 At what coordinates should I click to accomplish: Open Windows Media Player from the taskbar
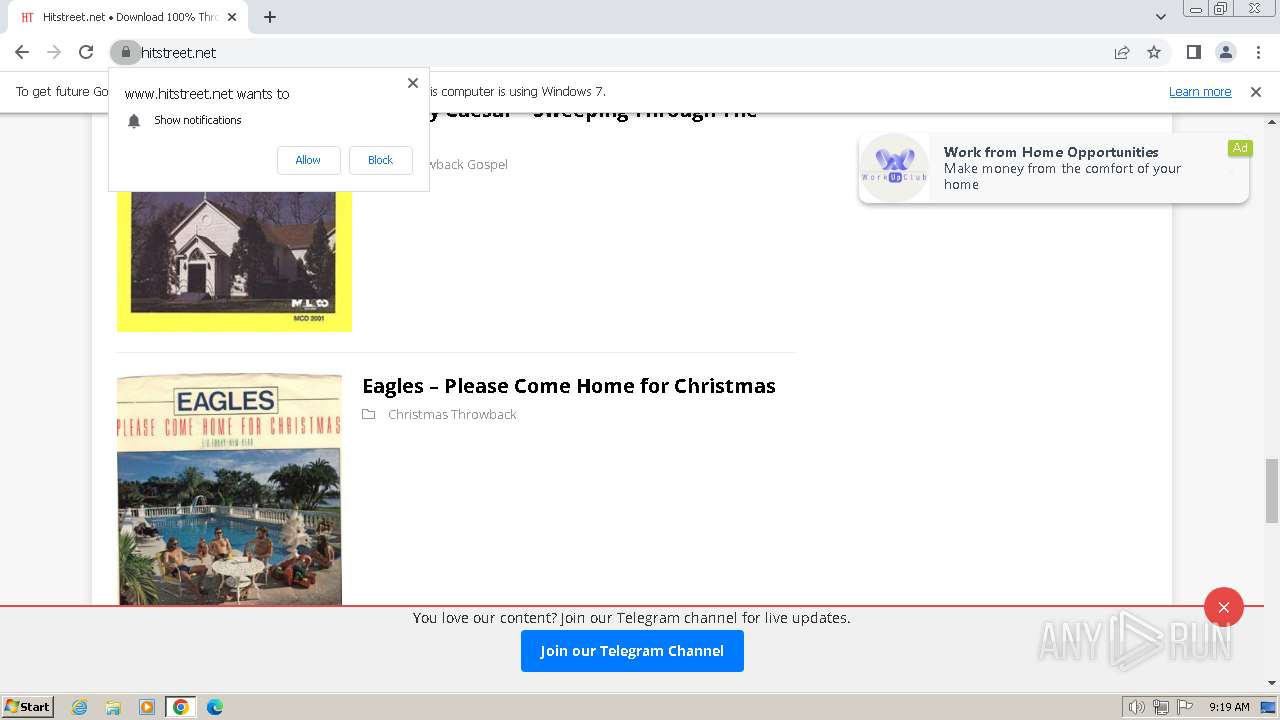(x=147, y=707)
